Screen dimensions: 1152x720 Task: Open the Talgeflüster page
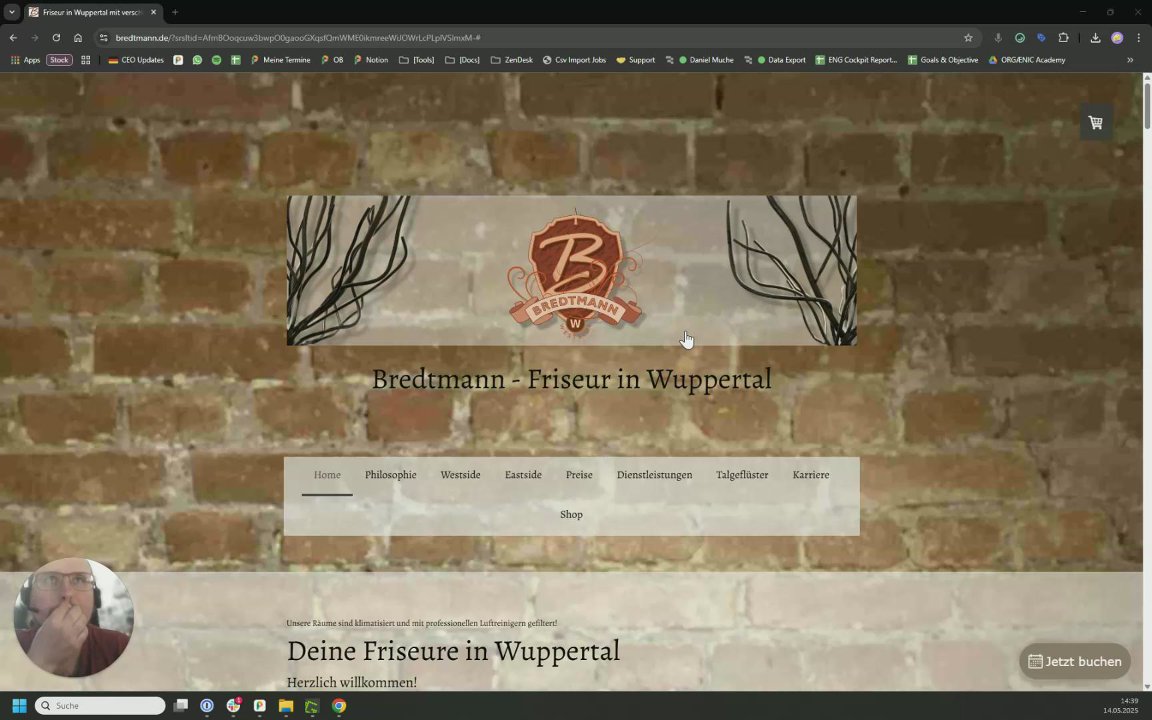coord(742,475)
